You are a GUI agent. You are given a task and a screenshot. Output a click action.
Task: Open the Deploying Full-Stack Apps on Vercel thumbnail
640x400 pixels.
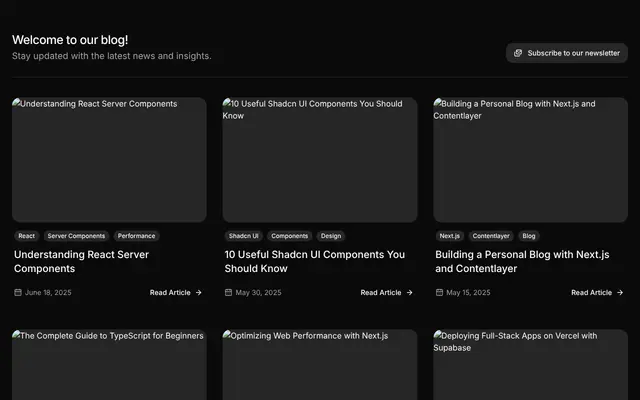click(x=530, y=365)
